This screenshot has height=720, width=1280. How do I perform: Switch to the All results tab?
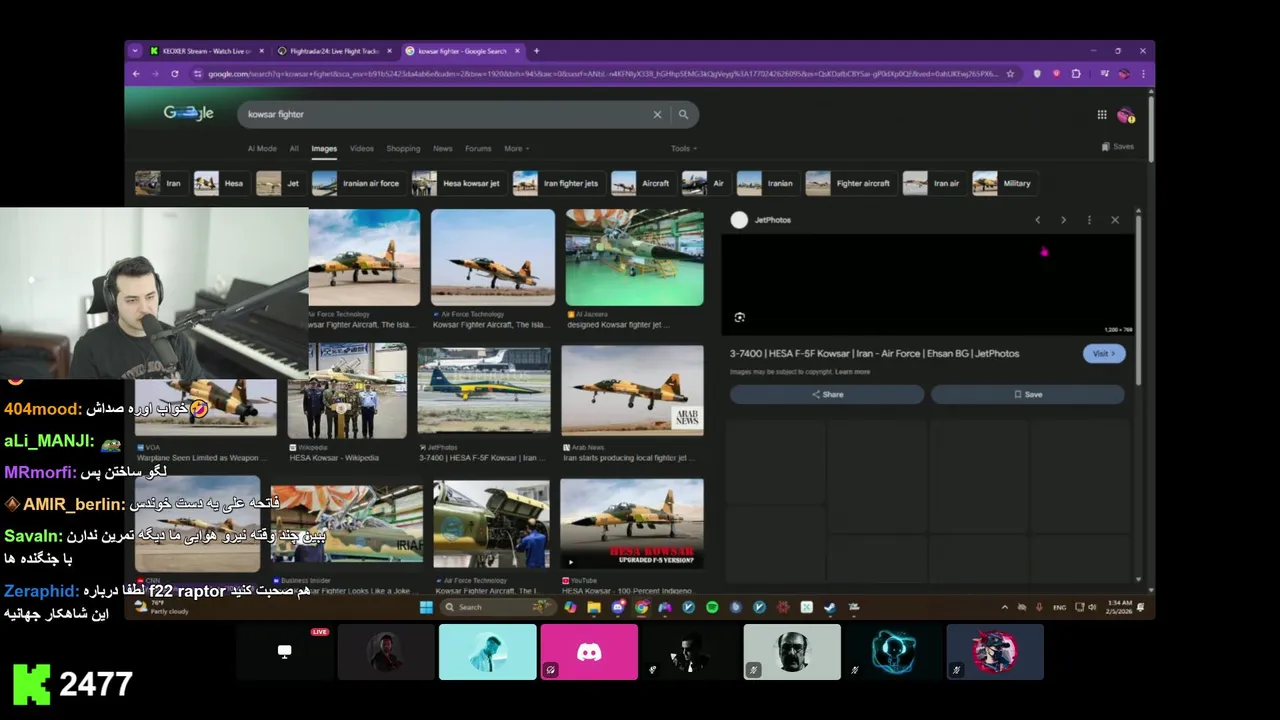(294, 149)
